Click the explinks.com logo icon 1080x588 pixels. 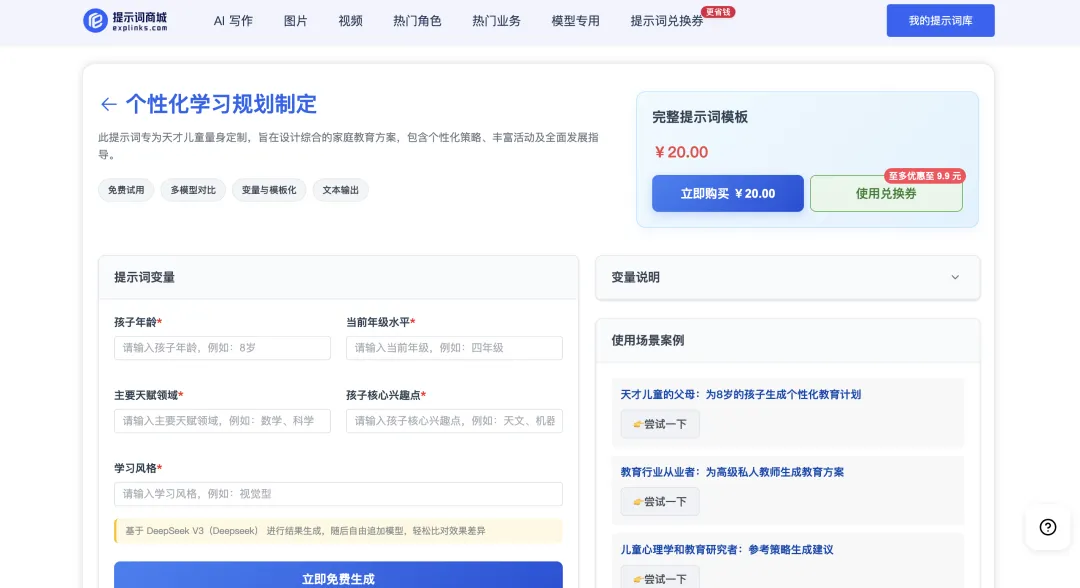point(95,21)
